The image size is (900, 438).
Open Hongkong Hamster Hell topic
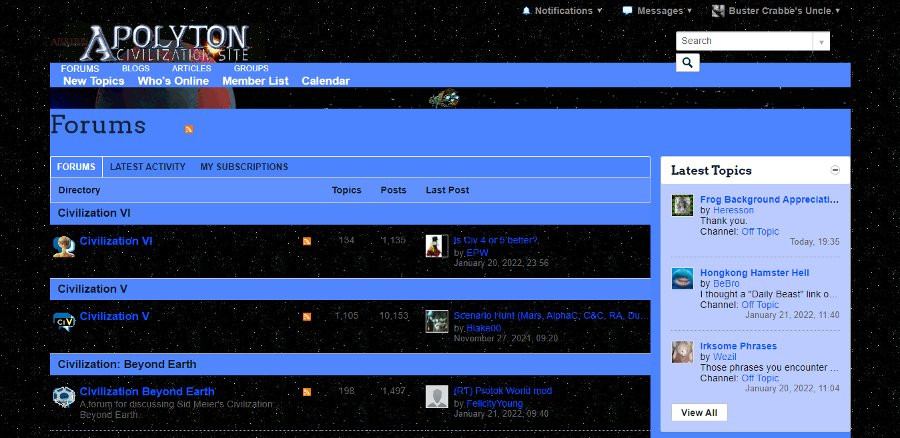755,273
